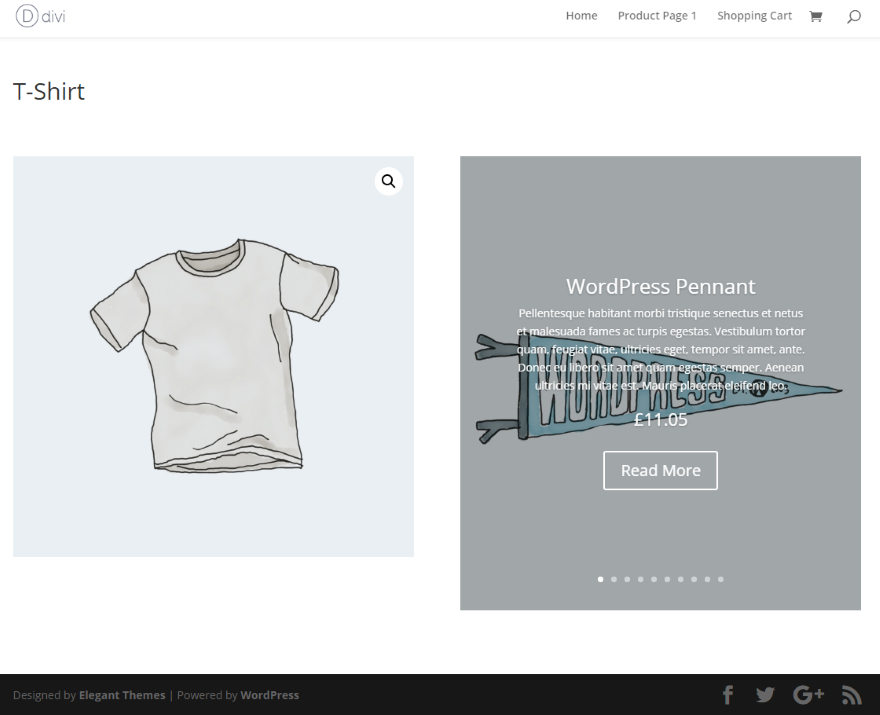Click the WordPress Pennant slide title

coord(661,286)
